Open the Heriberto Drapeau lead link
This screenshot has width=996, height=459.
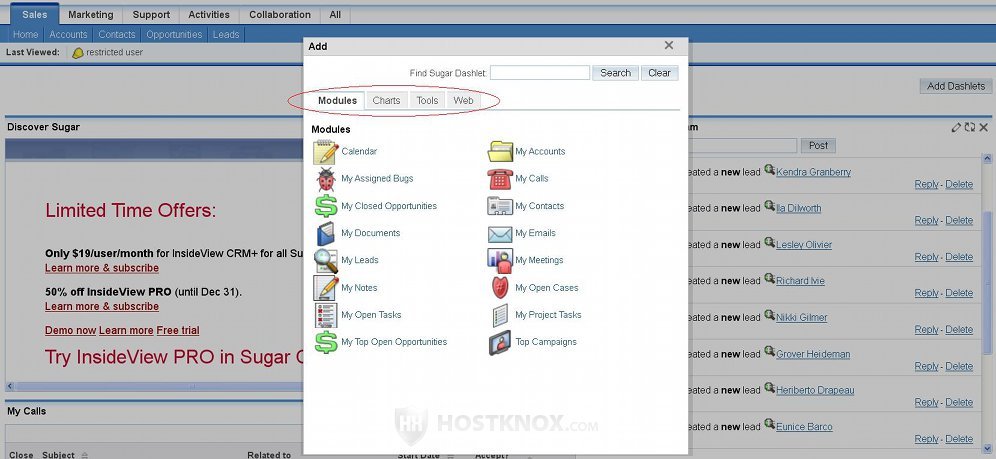[x=815, y=390]
